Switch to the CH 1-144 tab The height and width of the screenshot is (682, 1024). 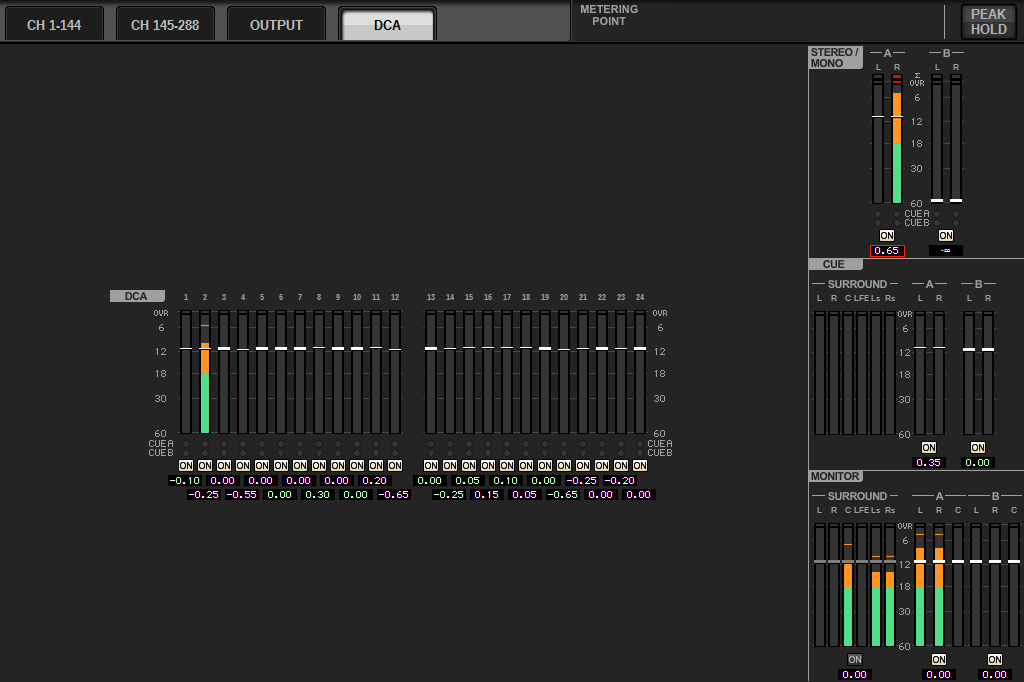[54, 25]
